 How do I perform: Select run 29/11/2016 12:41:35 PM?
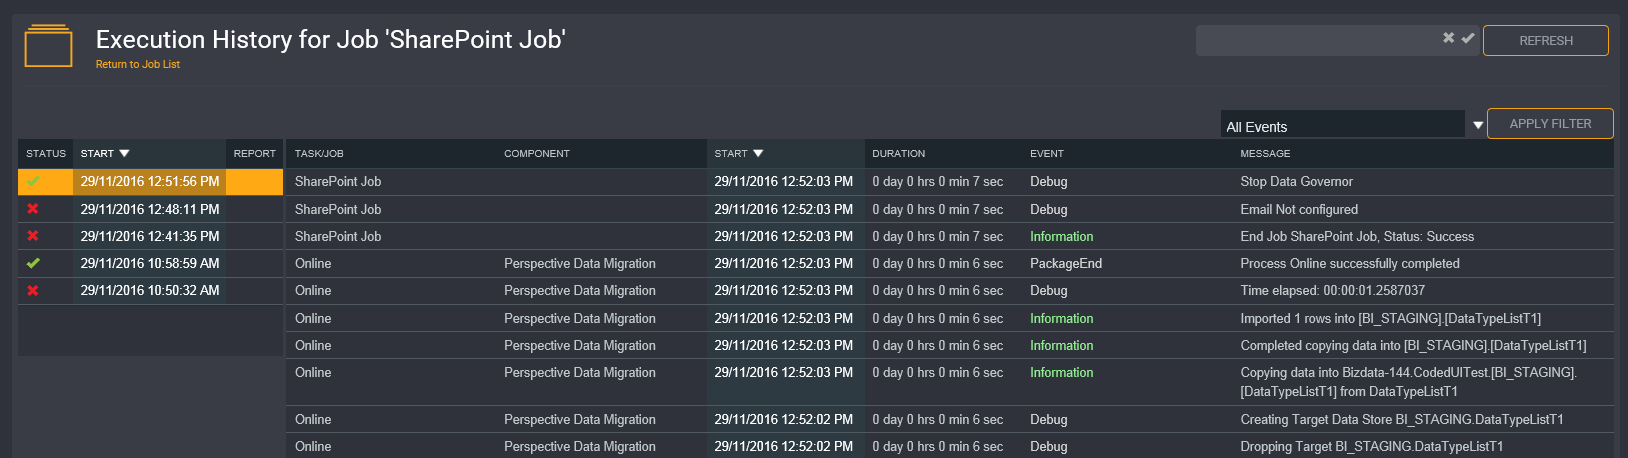click(x=150, y=236)
